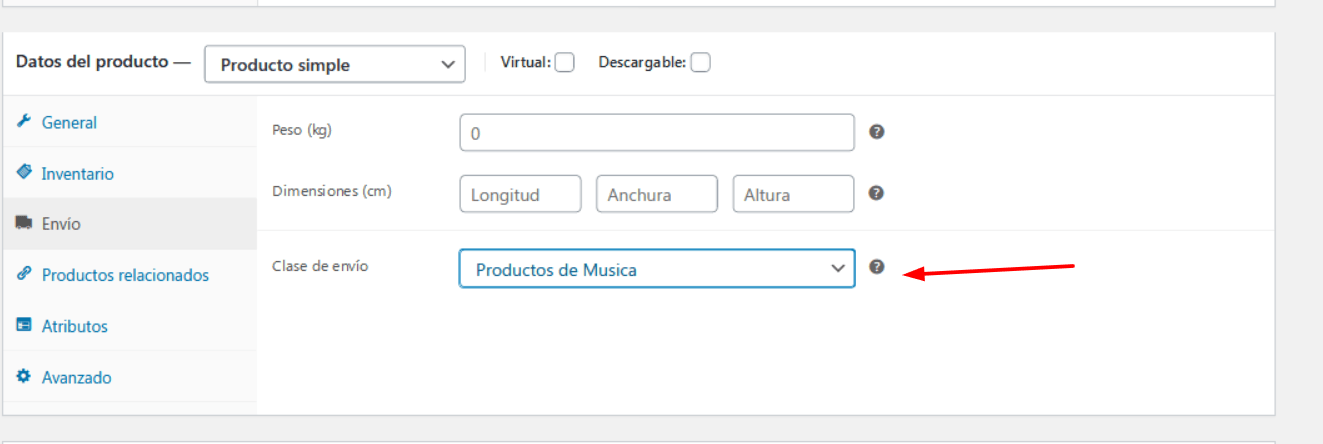
Task: Click the wrench icon beside General
Action: click(x=24, y=121)
